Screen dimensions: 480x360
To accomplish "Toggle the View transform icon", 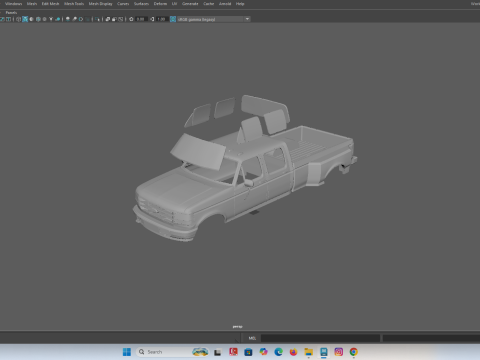I will (x=173, y=19).
